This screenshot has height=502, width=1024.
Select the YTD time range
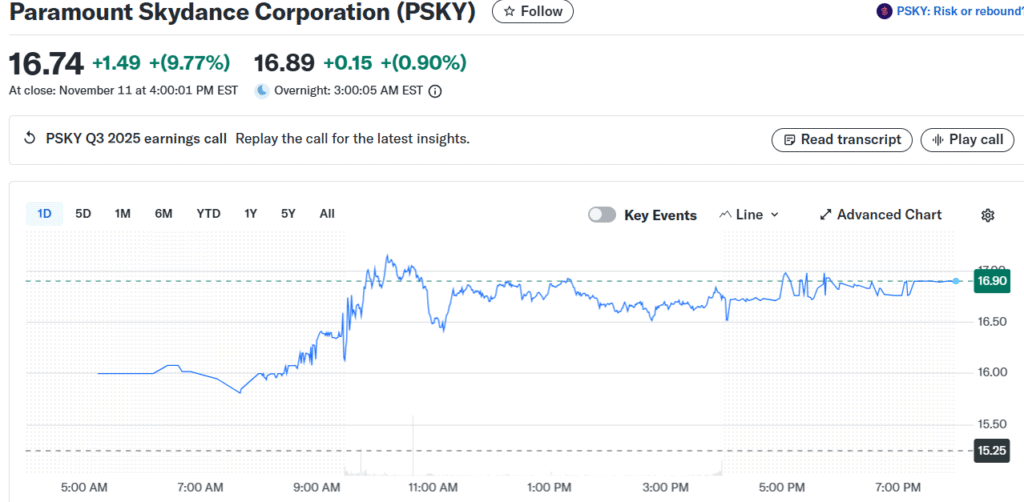(x=208, y=213)
